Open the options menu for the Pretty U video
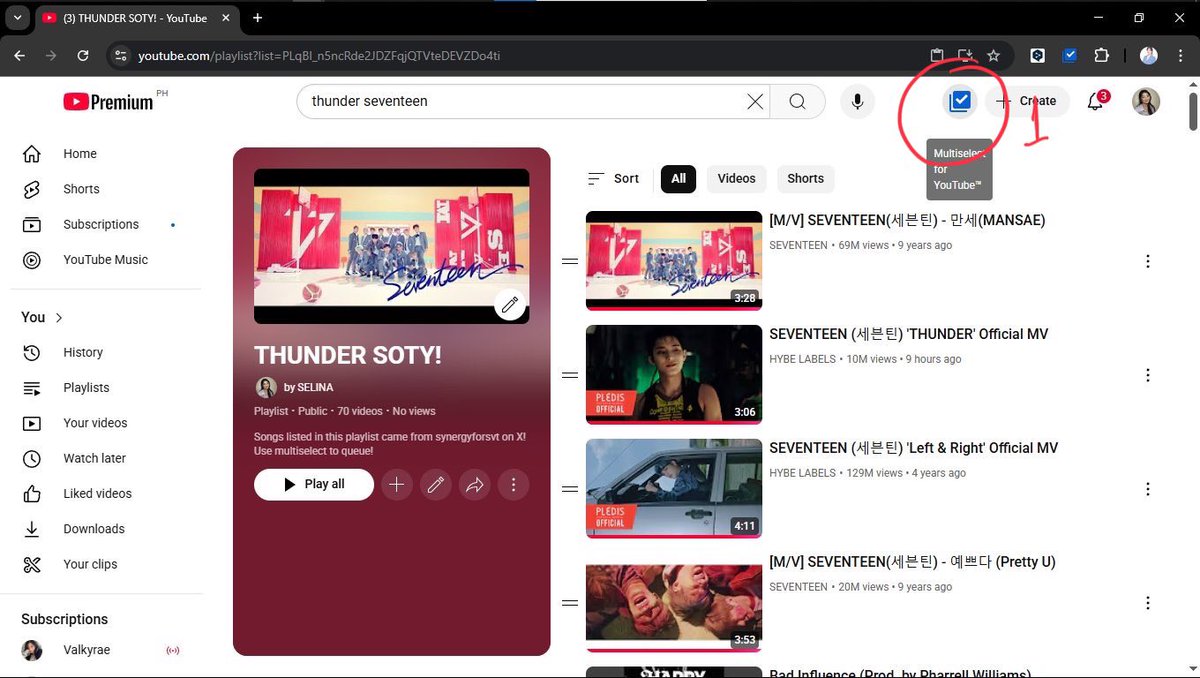The height and width of the screenshot is (678, 1200). pos(1148,603)
